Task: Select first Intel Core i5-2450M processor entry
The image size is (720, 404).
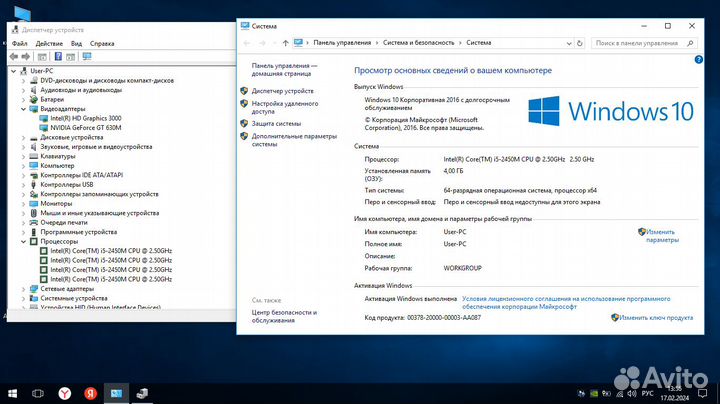Action: (x=111, y=251)
